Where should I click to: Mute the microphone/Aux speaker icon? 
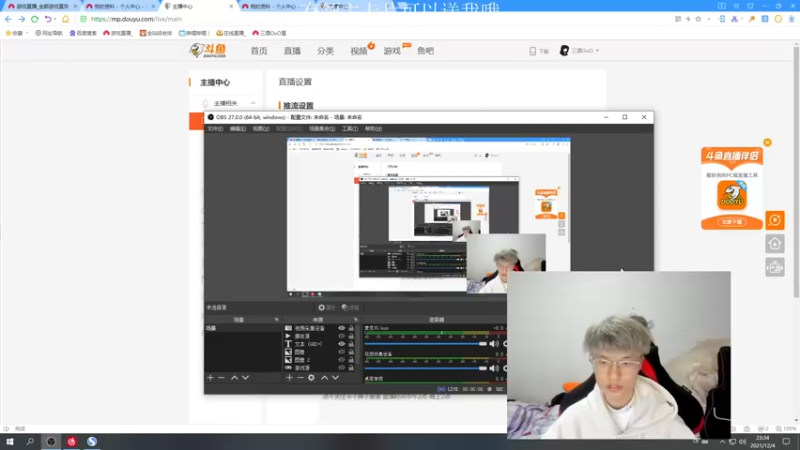[x=494, y=344]
